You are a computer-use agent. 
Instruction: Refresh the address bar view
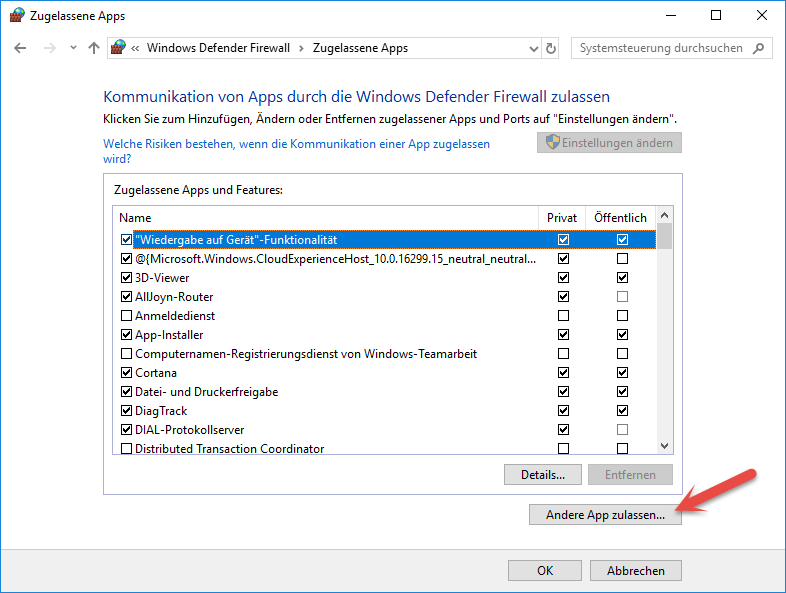(x=550, y=48)
